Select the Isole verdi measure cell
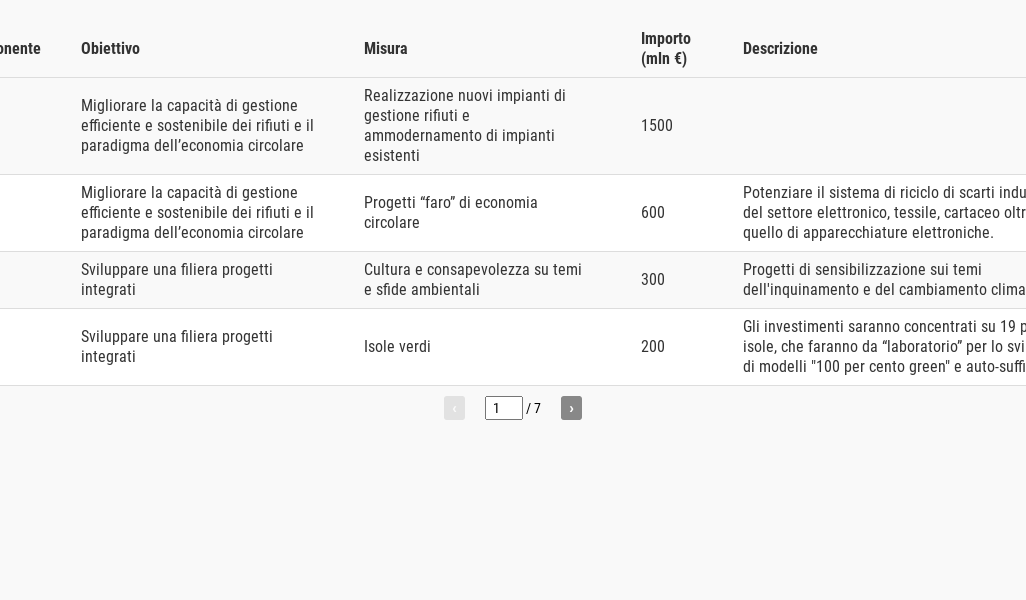 click(x=397, y=347)
